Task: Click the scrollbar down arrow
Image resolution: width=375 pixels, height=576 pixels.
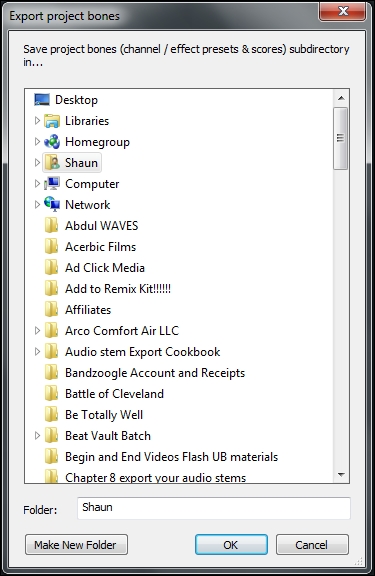Action: [341, 475]
